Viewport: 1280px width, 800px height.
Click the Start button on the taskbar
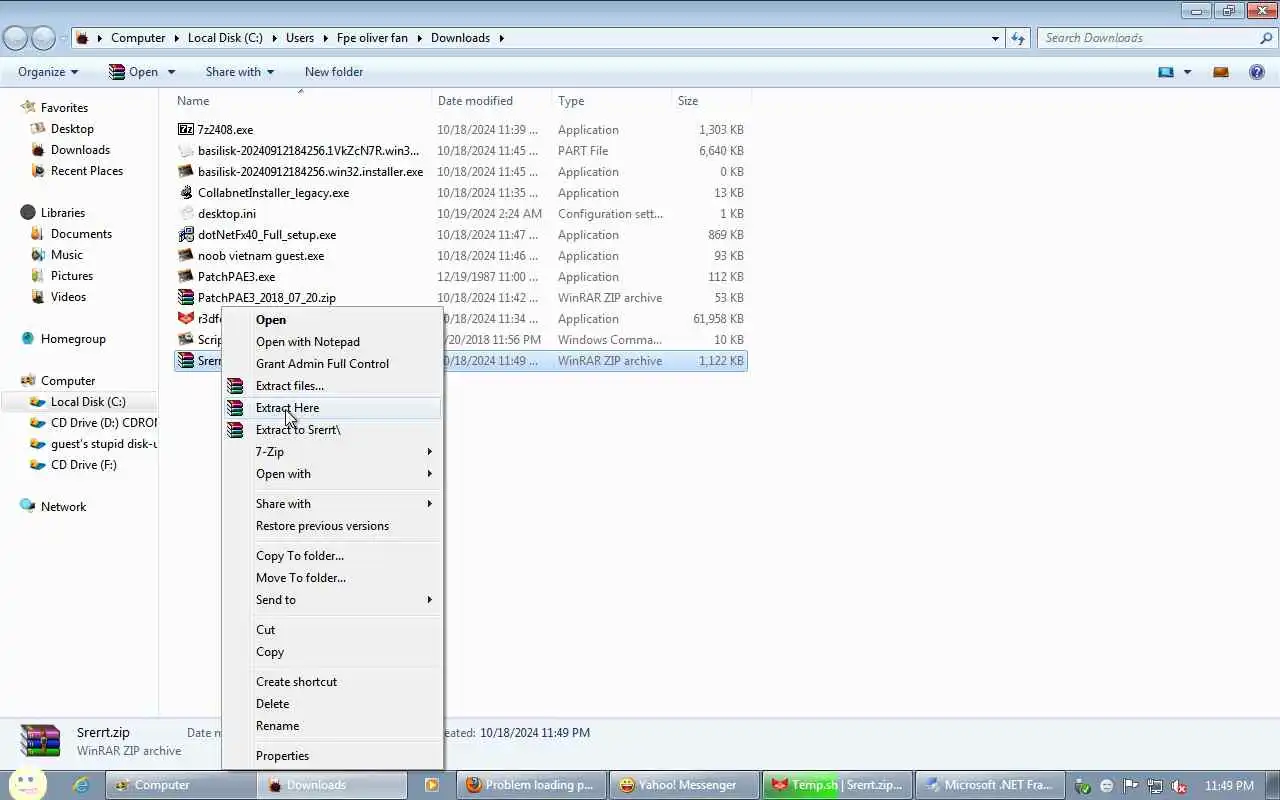28,783
